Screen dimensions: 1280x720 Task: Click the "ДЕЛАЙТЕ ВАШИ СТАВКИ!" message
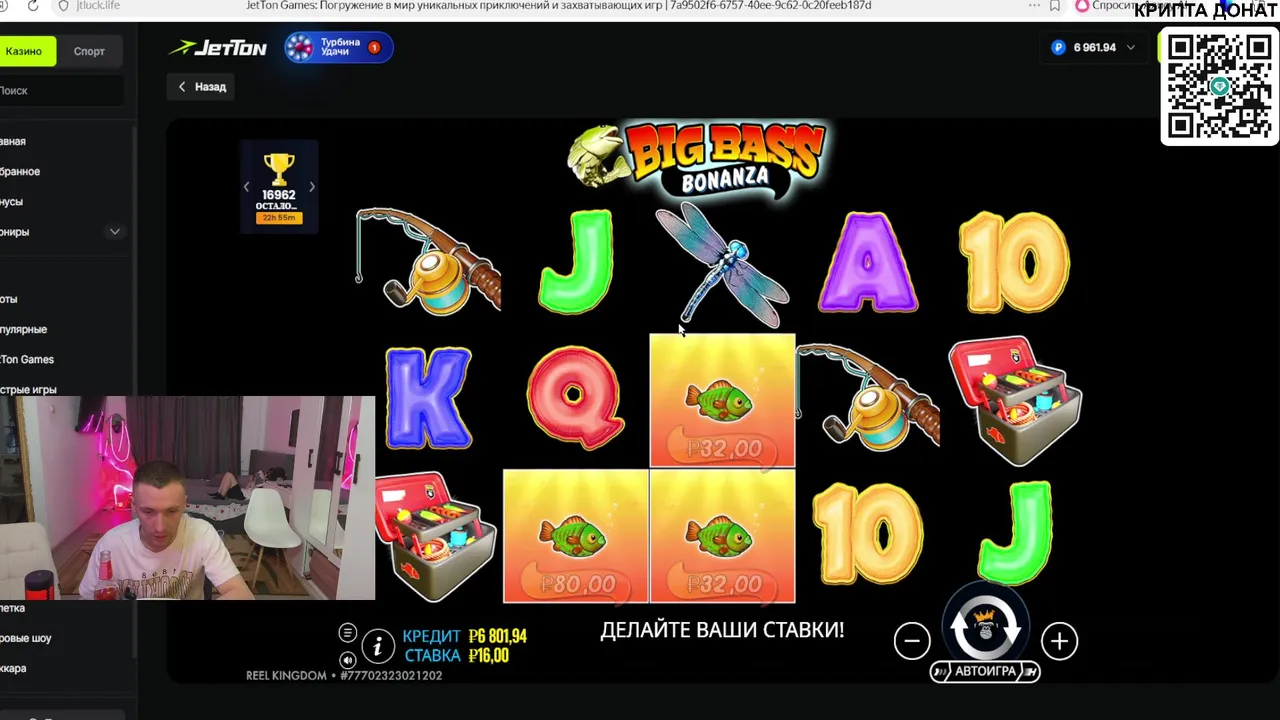pos(722,630)
